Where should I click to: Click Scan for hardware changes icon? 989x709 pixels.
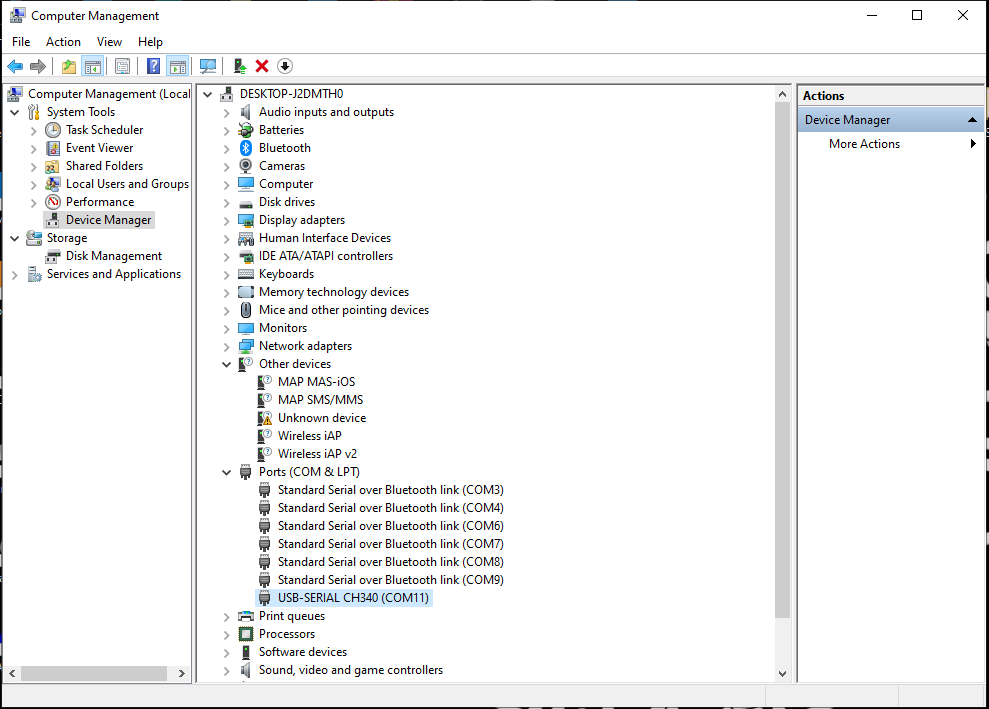click(x=208, y=66)
